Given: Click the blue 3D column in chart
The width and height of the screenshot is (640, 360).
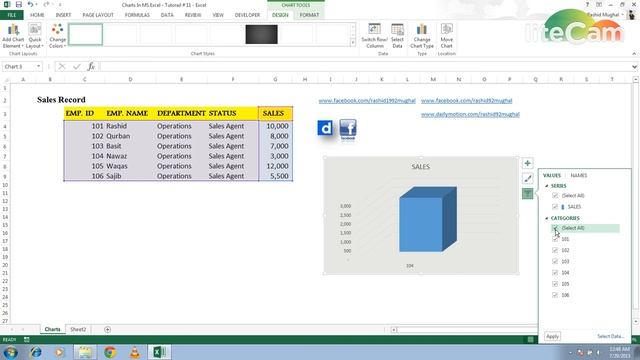Looking at the screenshot, I should (x=427, y=220).
